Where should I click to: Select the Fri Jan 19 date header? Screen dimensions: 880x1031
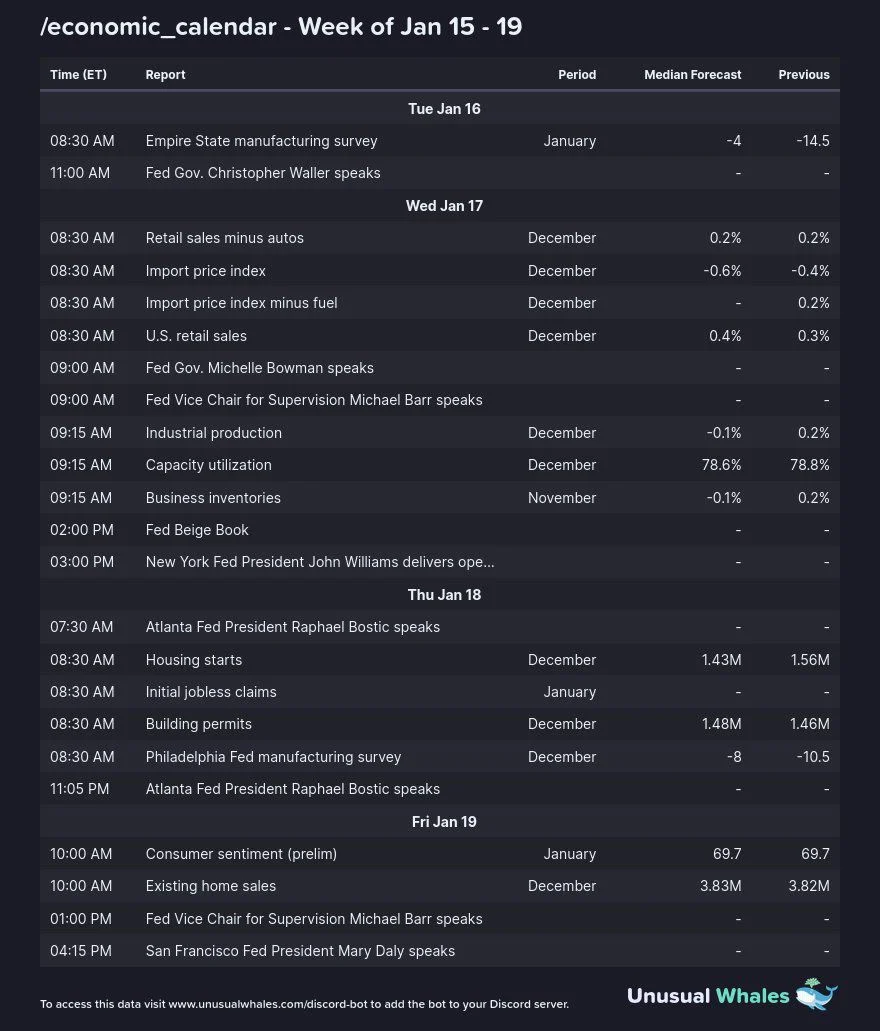444,822
